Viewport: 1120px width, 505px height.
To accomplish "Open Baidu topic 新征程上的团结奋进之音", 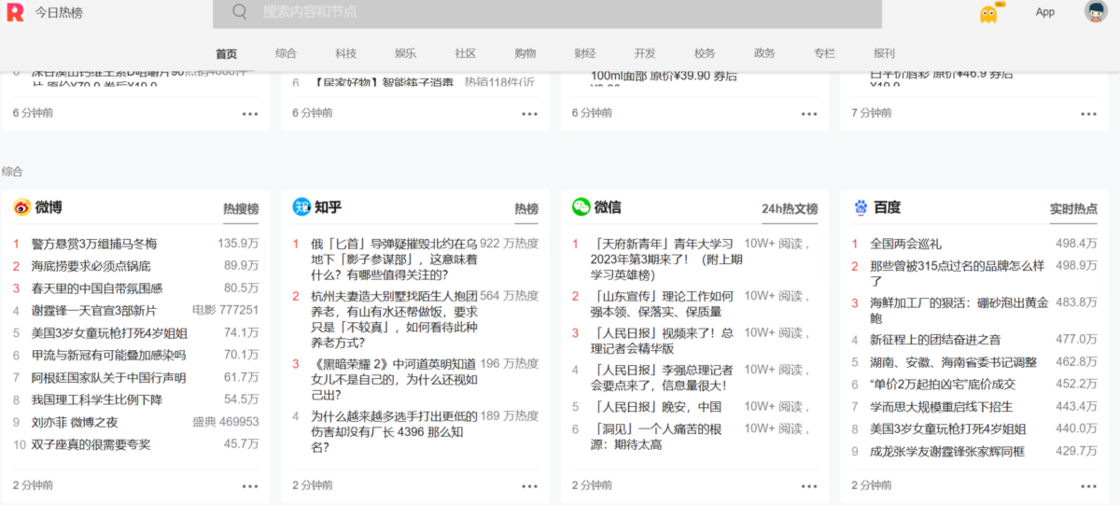I will (x=935, y=340).
